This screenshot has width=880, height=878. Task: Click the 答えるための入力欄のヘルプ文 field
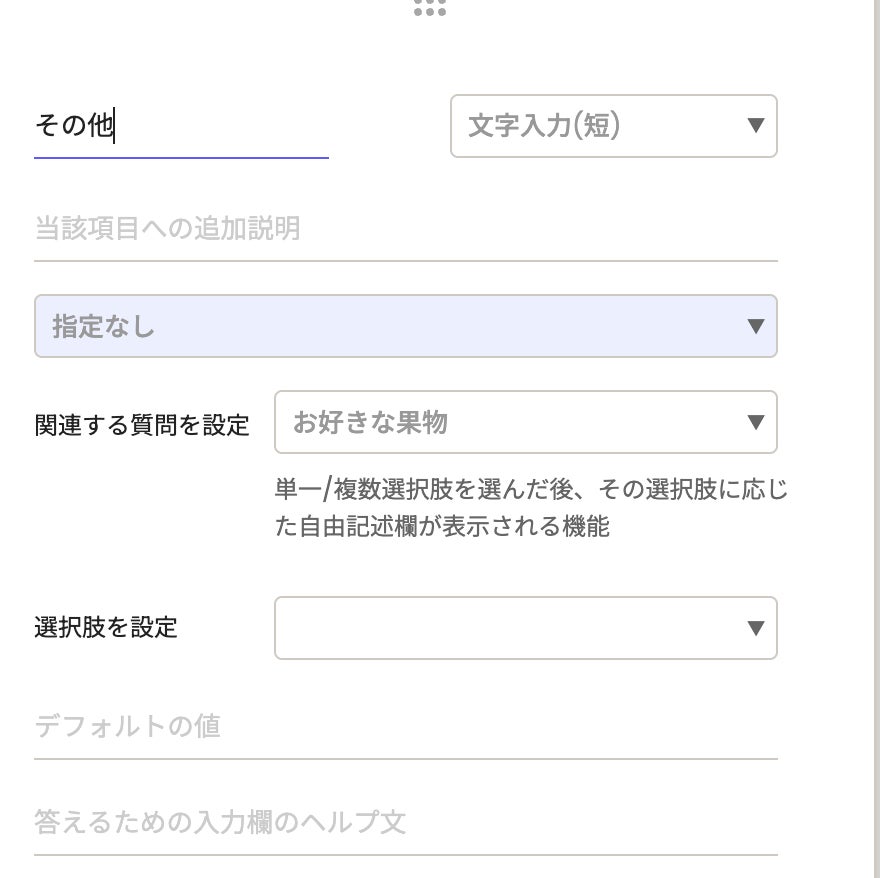point(400,822)
